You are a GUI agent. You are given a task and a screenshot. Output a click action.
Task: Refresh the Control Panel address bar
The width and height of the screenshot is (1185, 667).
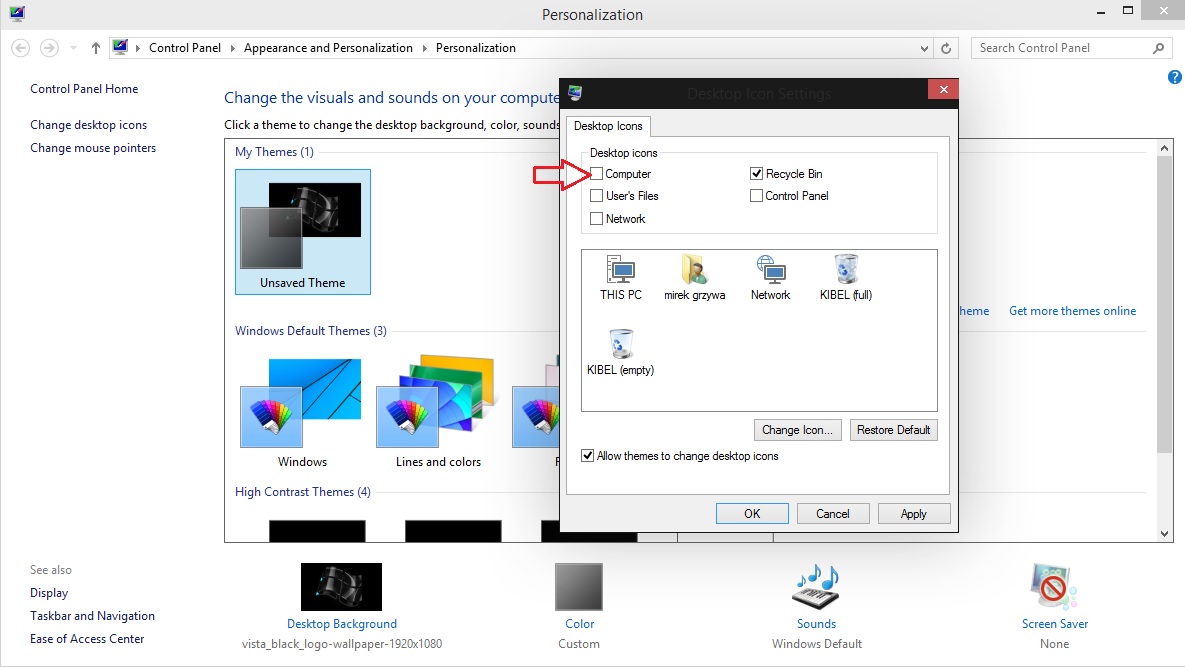pyautogui.click(x=945, y=48)
